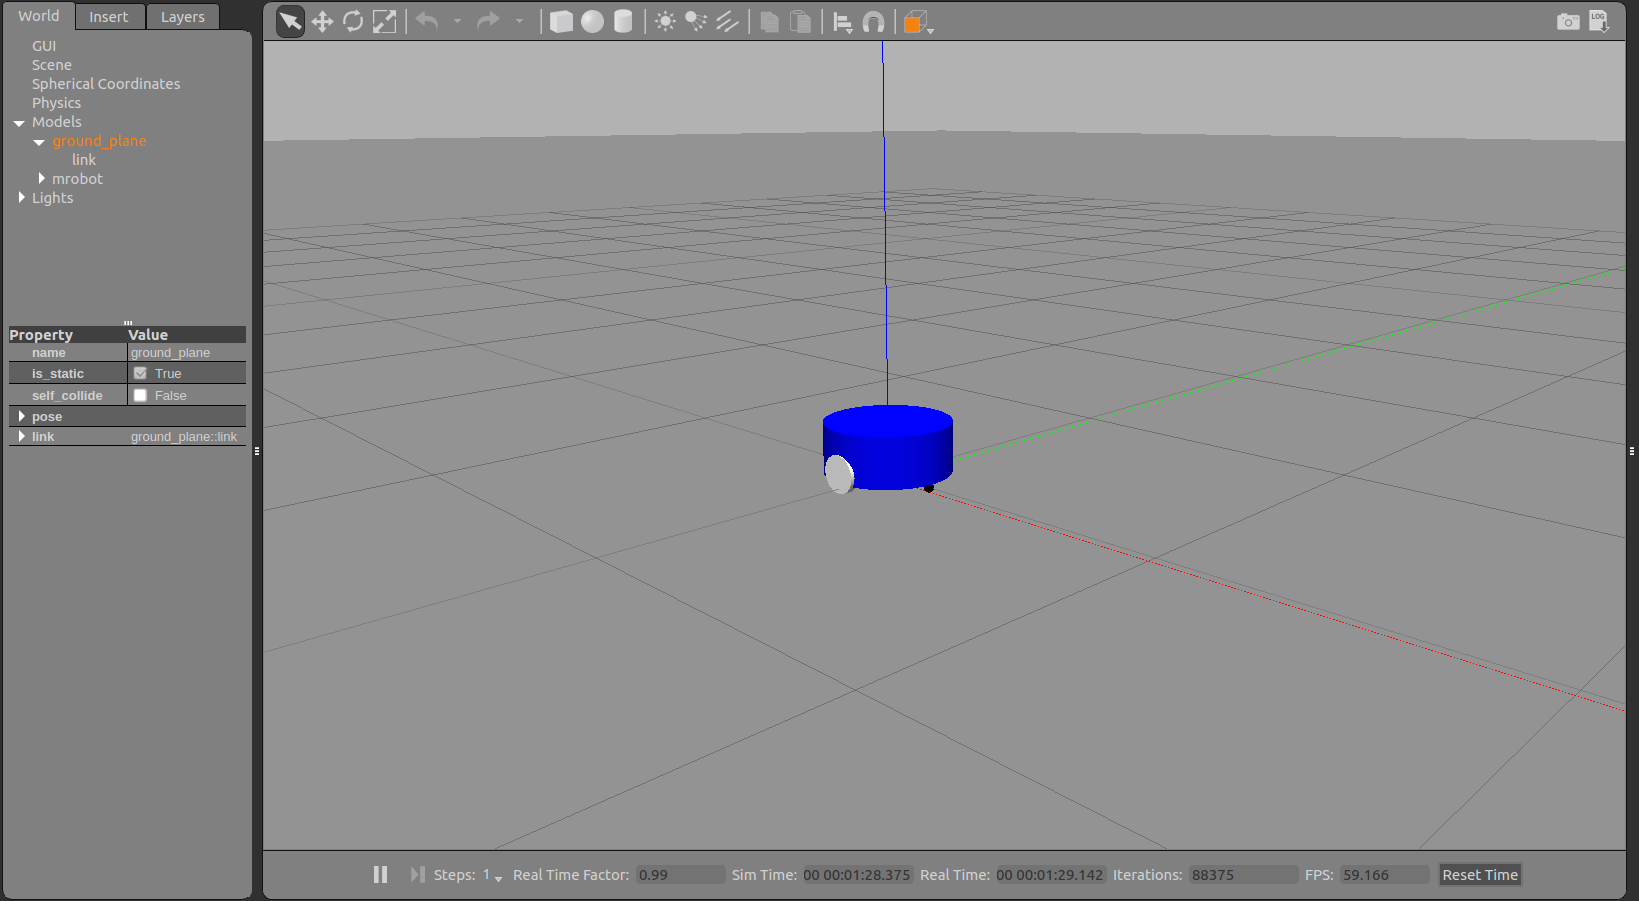Screen dimensions: 1639x901
Task: Switch to the Layers tab
Action: coord(183,17)
